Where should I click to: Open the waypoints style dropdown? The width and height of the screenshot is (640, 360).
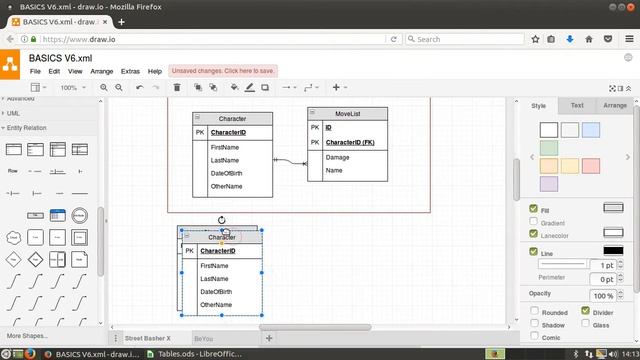311,87
